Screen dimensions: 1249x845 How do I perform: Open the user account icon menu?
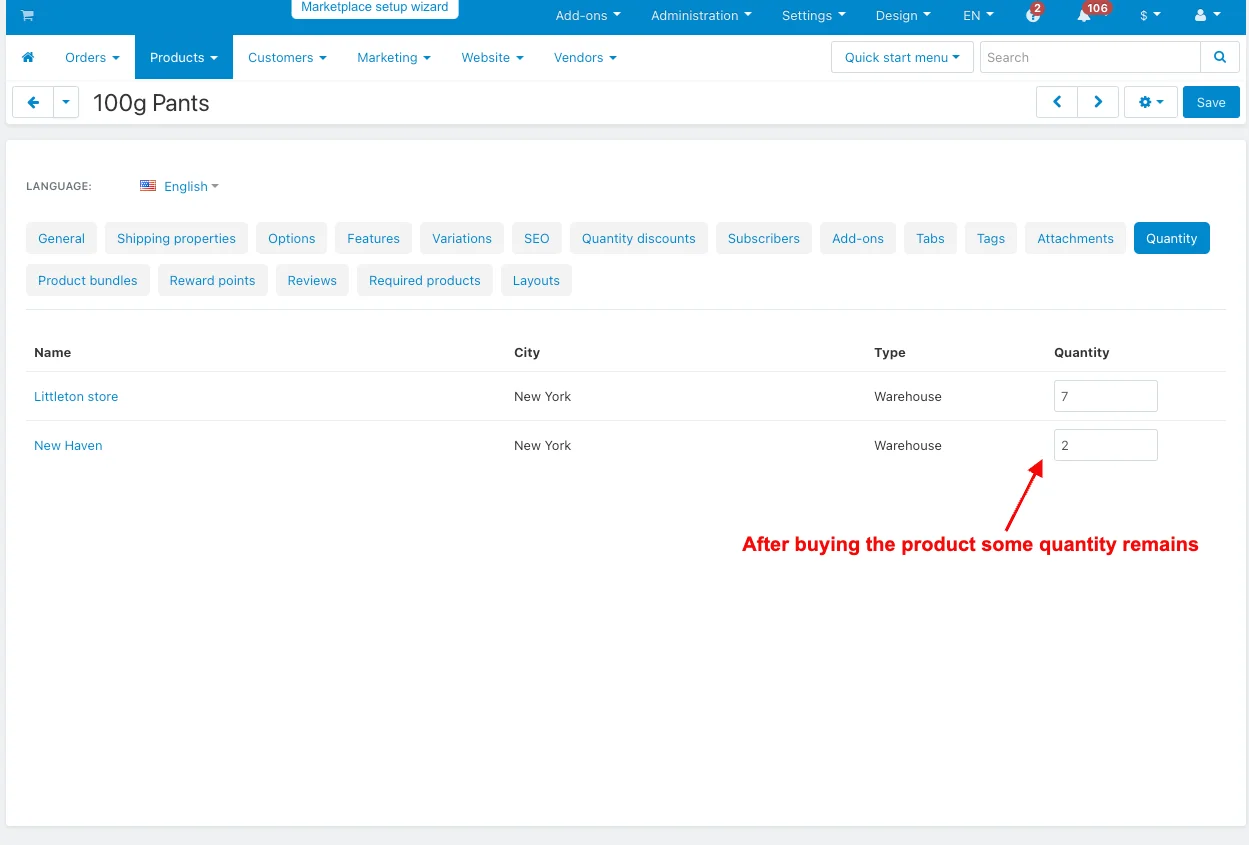coord(1207,16)
